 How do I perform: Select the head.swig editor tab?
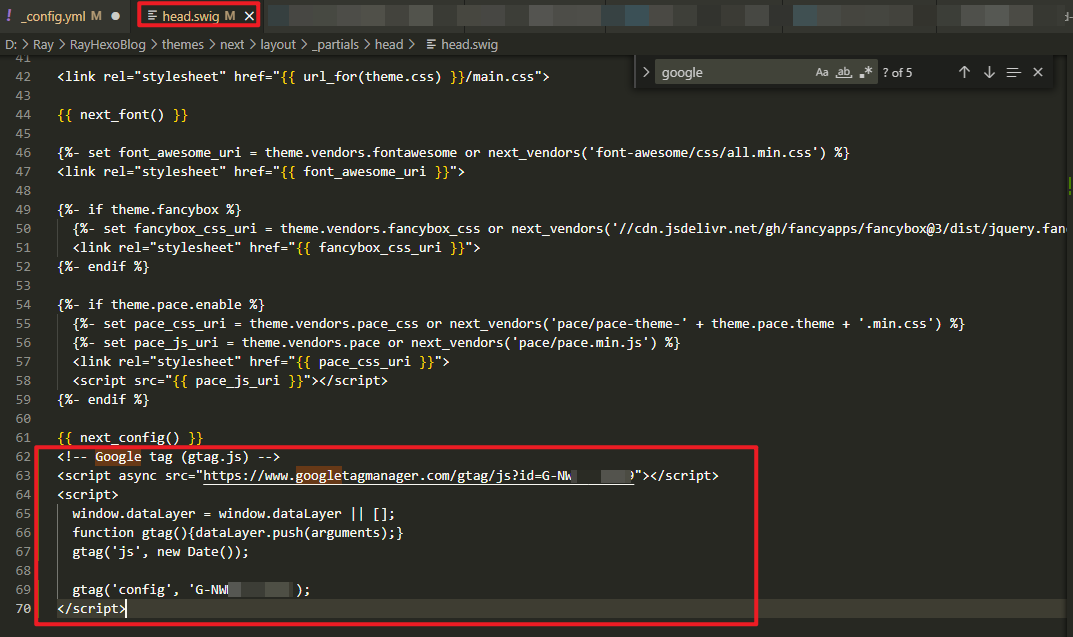[x=191, y=16]
